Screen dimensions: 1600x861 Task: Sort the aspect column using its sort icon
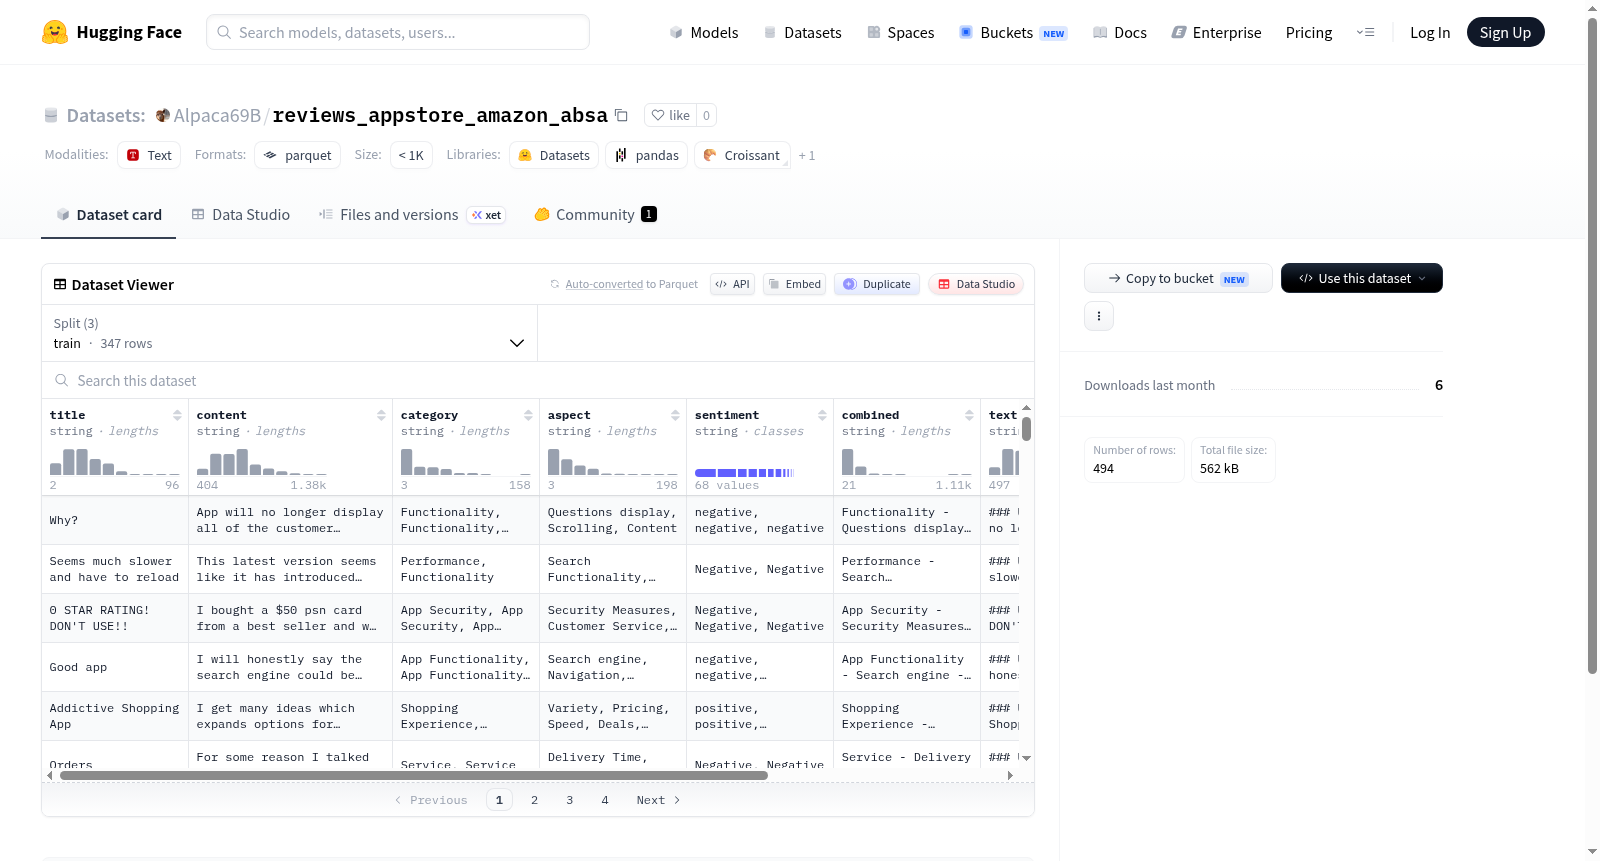coord(675,415)
